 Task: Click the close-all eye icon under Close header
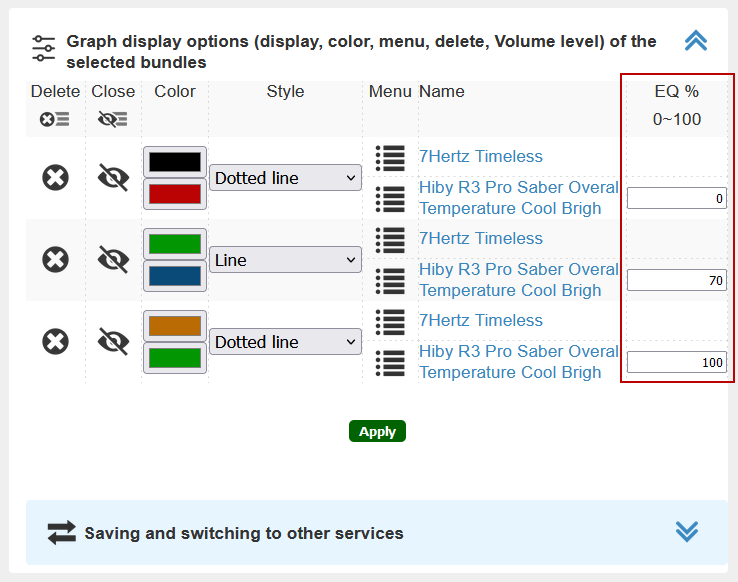click(x=112, y=119)
